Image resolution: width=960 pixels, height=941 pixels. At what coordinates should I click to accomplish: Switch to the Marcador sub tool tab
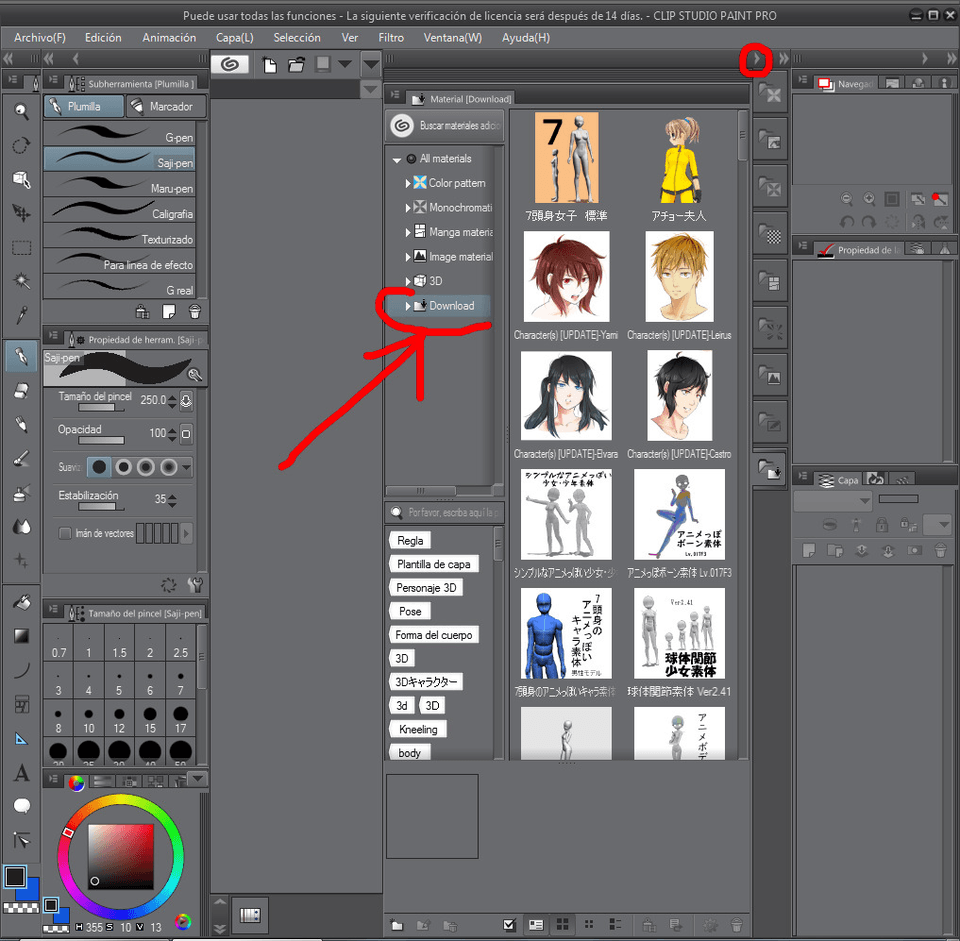pyautogui.click(x=166, y=107)
